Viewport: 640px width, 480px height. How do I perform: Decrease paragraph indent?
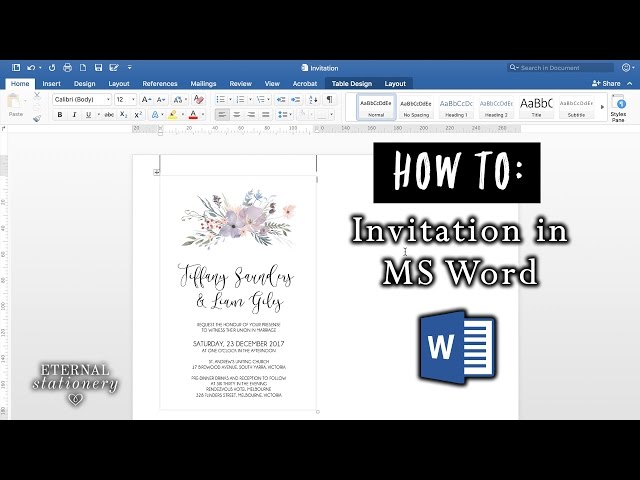(281, 99)
